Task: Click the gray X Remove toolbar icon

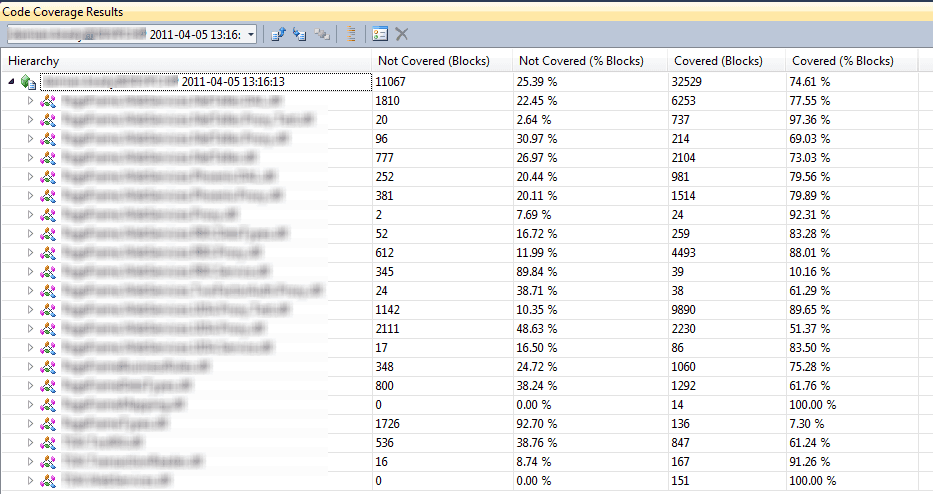Action: click(402, 34)
